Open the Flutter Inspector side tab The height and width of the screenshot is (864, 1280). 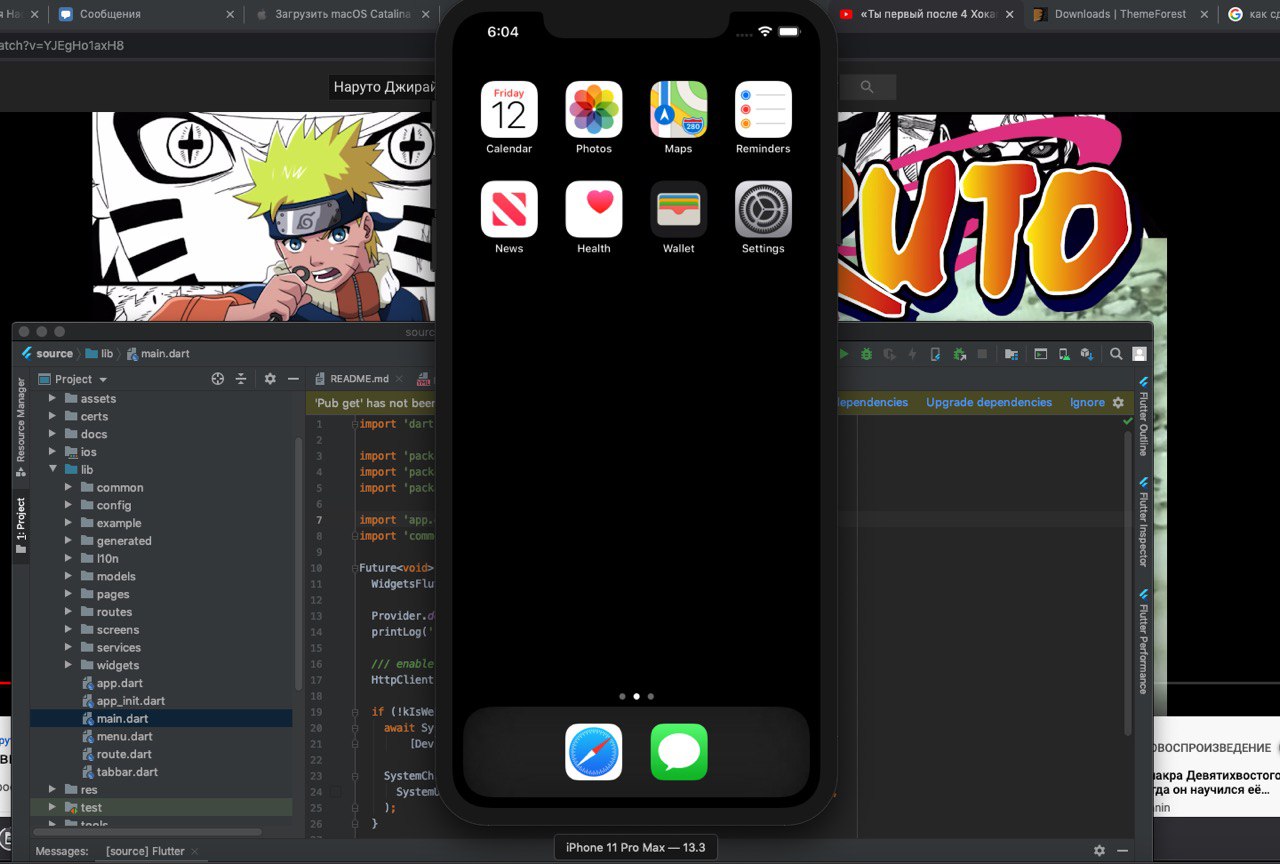[1143, 521]
